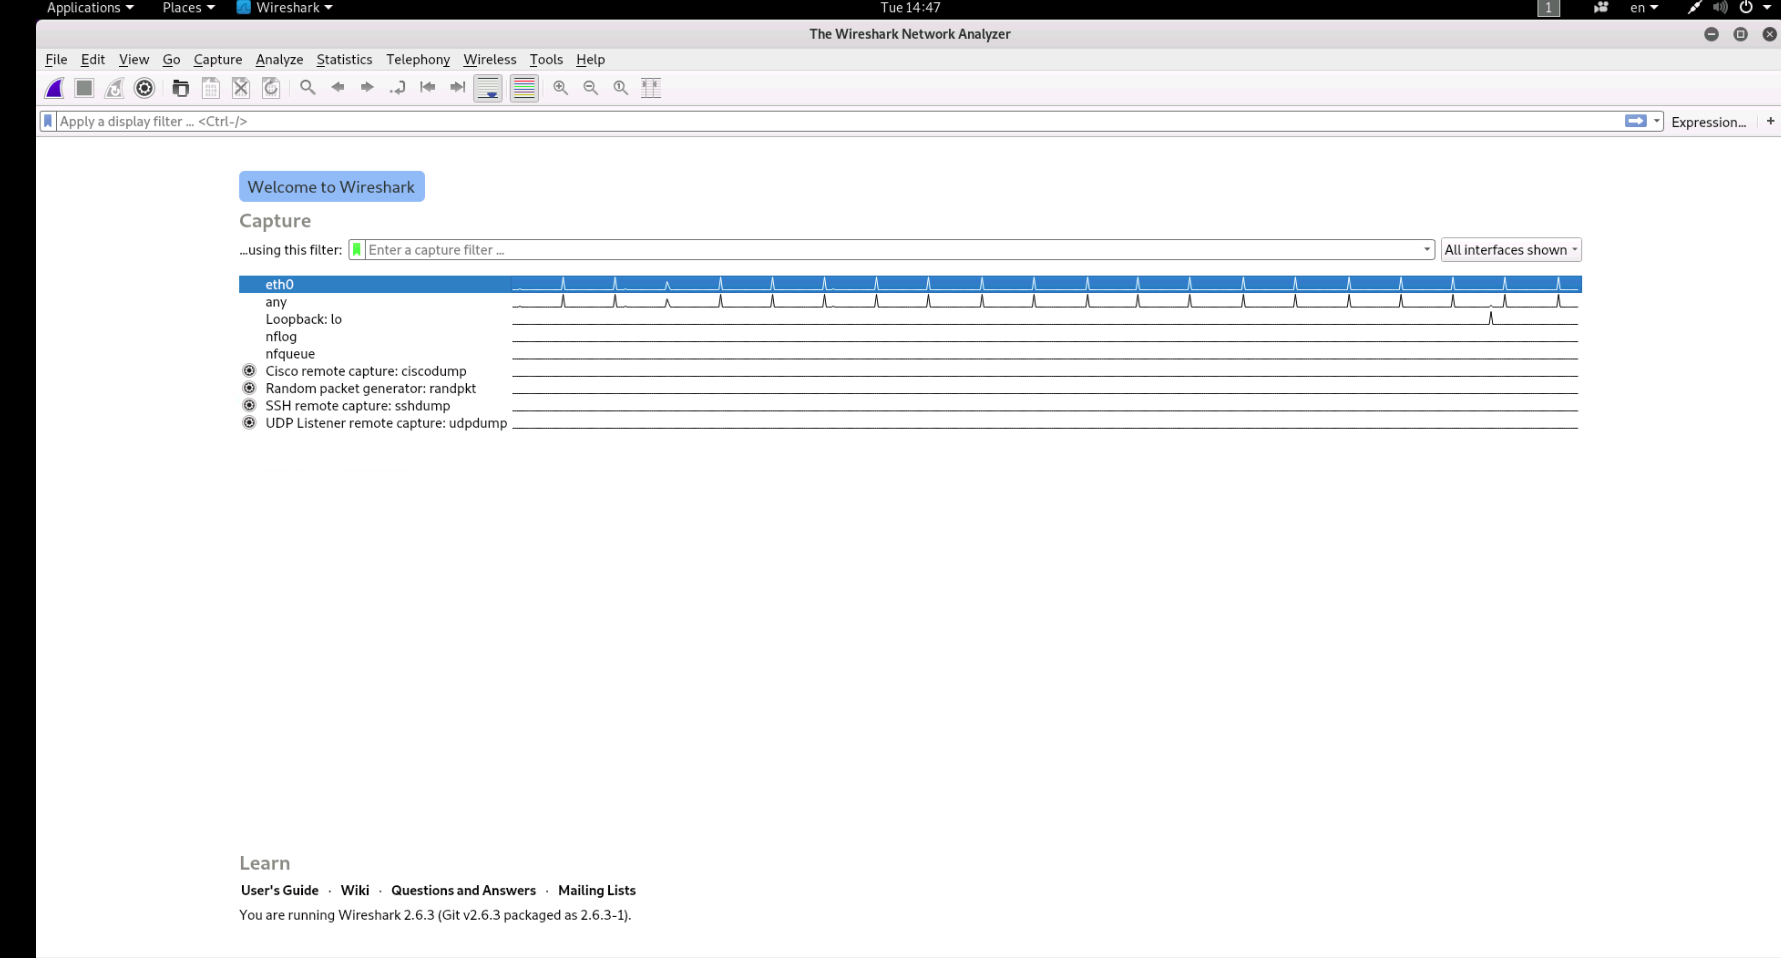Click the restart current capture icon
This screenshot has width=1781, height=958.
click(x=115, y=88)
